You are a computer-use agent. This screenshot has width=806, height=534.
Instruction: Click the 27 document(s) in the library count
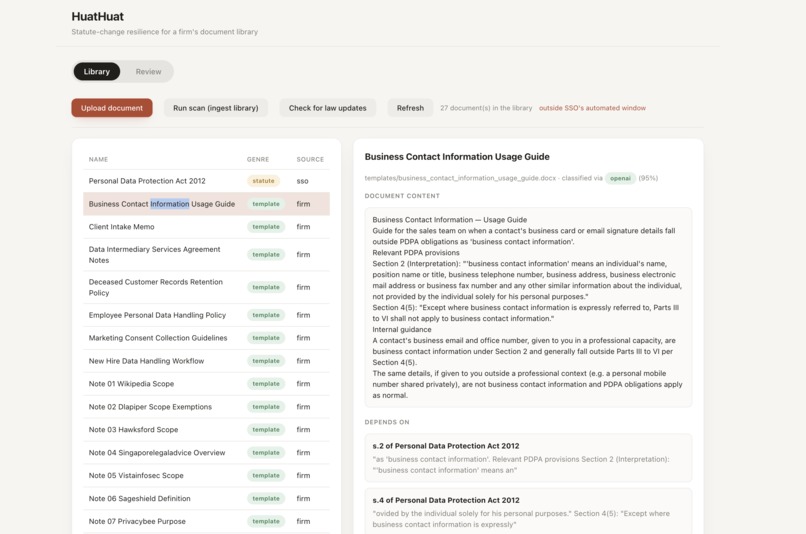486,108
